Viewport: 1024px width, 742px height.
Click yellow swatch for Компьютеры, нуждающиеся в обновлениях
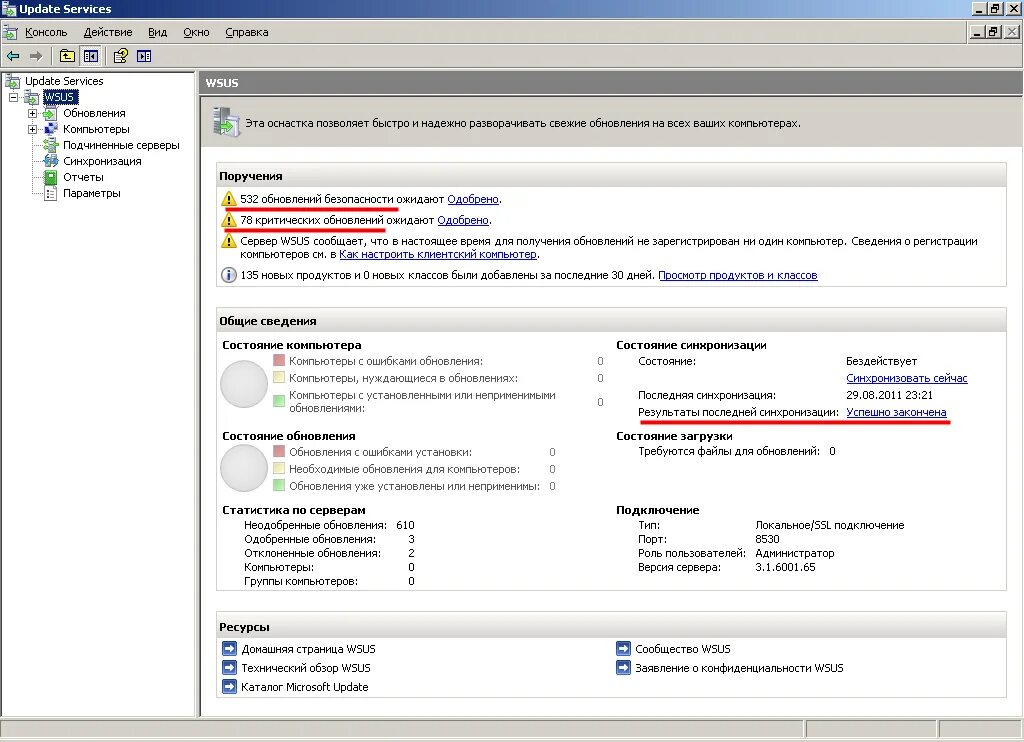point(279,378)
